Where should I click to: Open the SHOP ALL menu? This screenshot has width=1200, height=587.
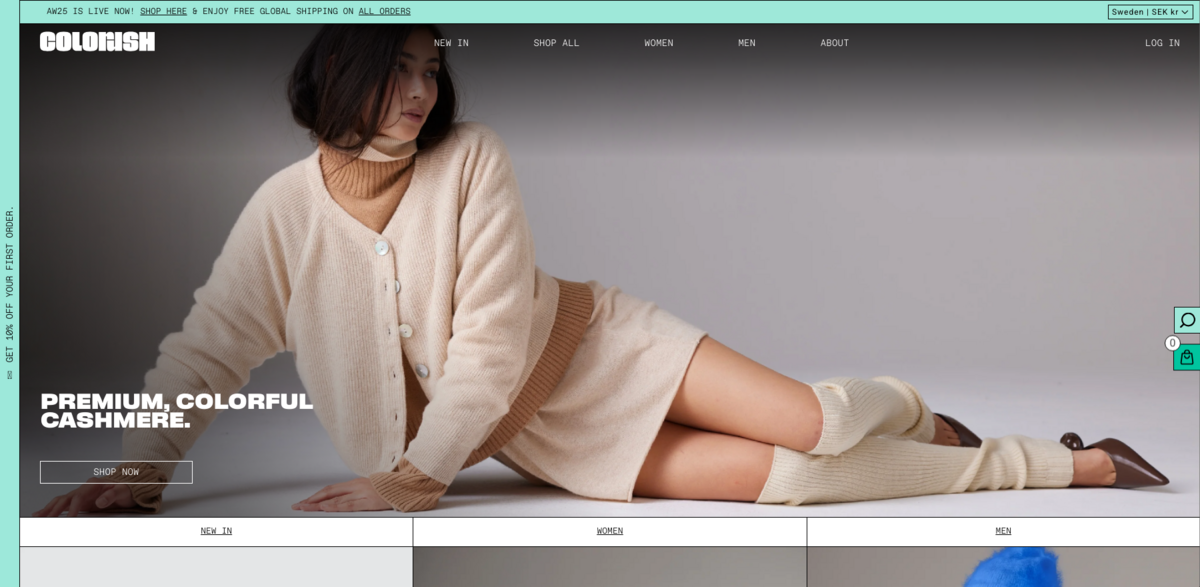coord(556,43)
